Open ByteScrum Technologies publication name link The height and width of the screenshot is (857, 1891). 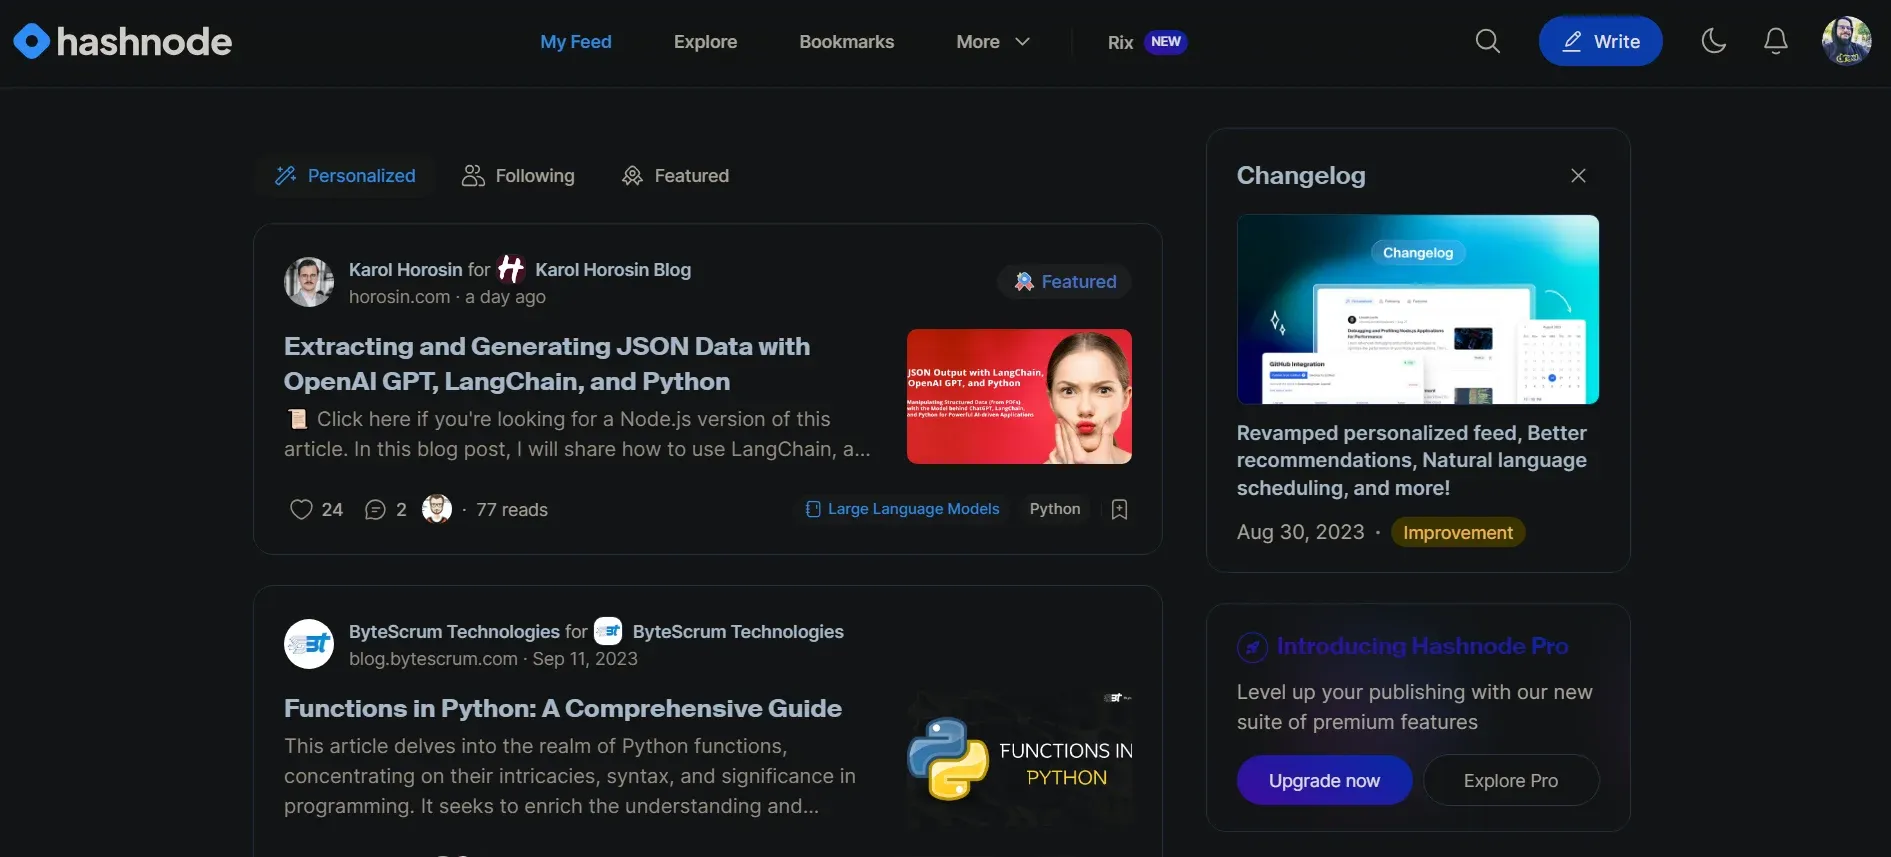(738, 632)
